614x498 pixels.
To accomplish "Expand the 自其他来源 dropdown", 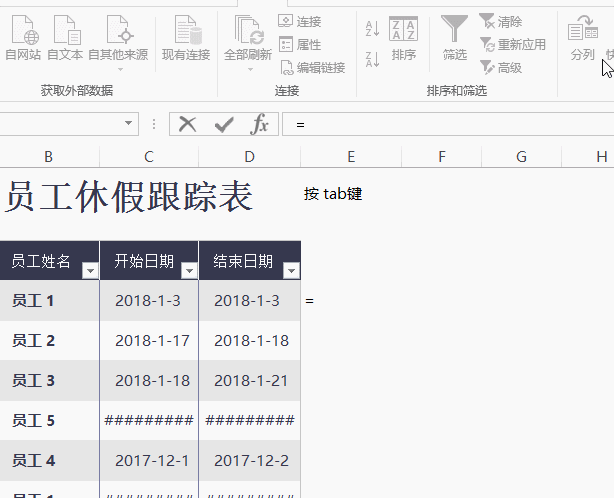I will pyautogui.click(x=118, y=69).
